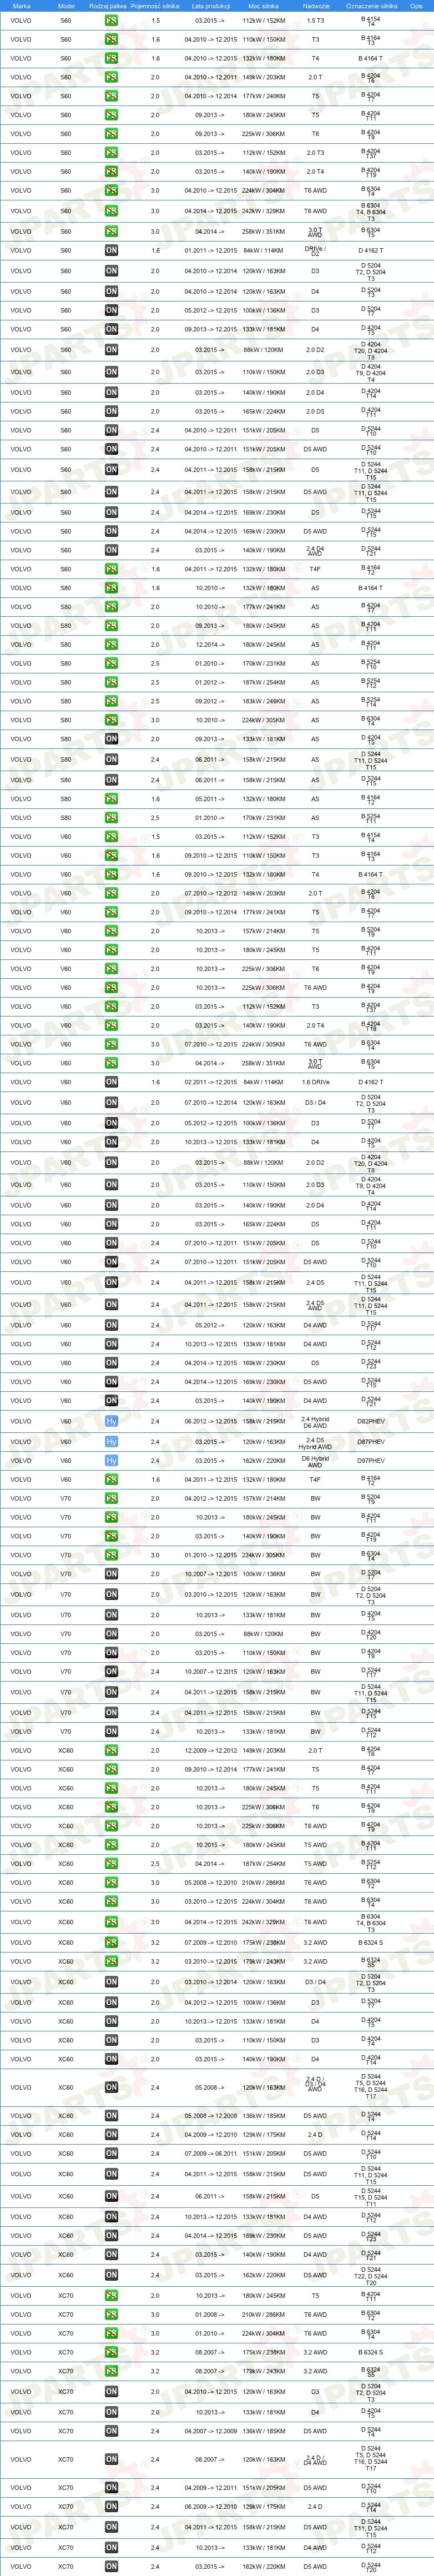Click PB icon in XC70 210kW / 286KM row

pos(111,2315)
